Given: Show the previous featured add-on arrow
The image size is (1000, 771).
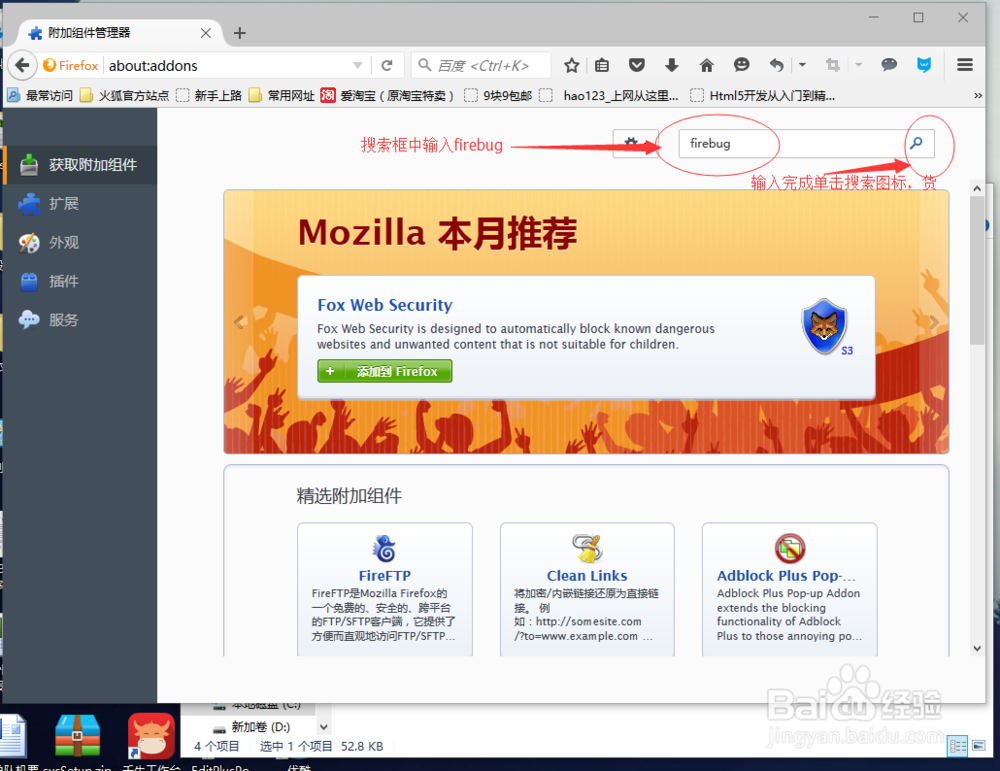Looking at the screenshot, I should (239, 322).
